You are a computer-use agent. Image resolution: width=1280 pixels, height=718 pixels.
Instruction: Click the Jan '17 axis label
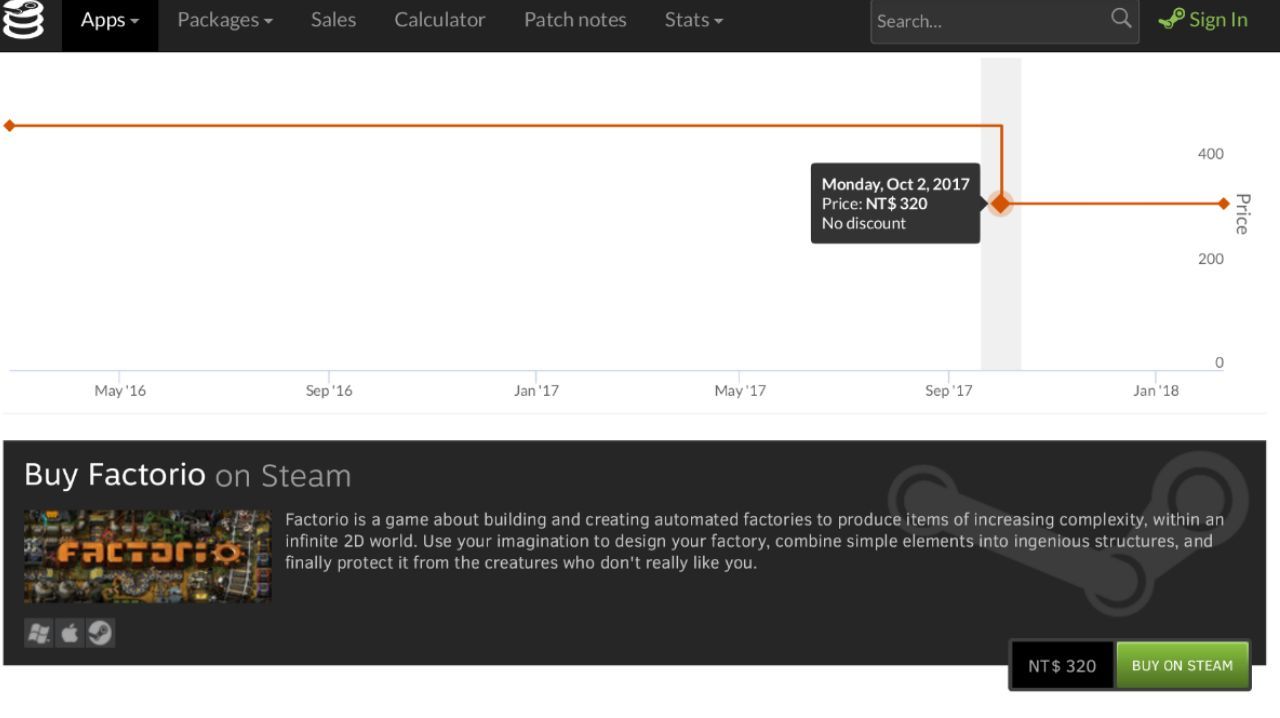pyautogui.click(x=536, y=391)
